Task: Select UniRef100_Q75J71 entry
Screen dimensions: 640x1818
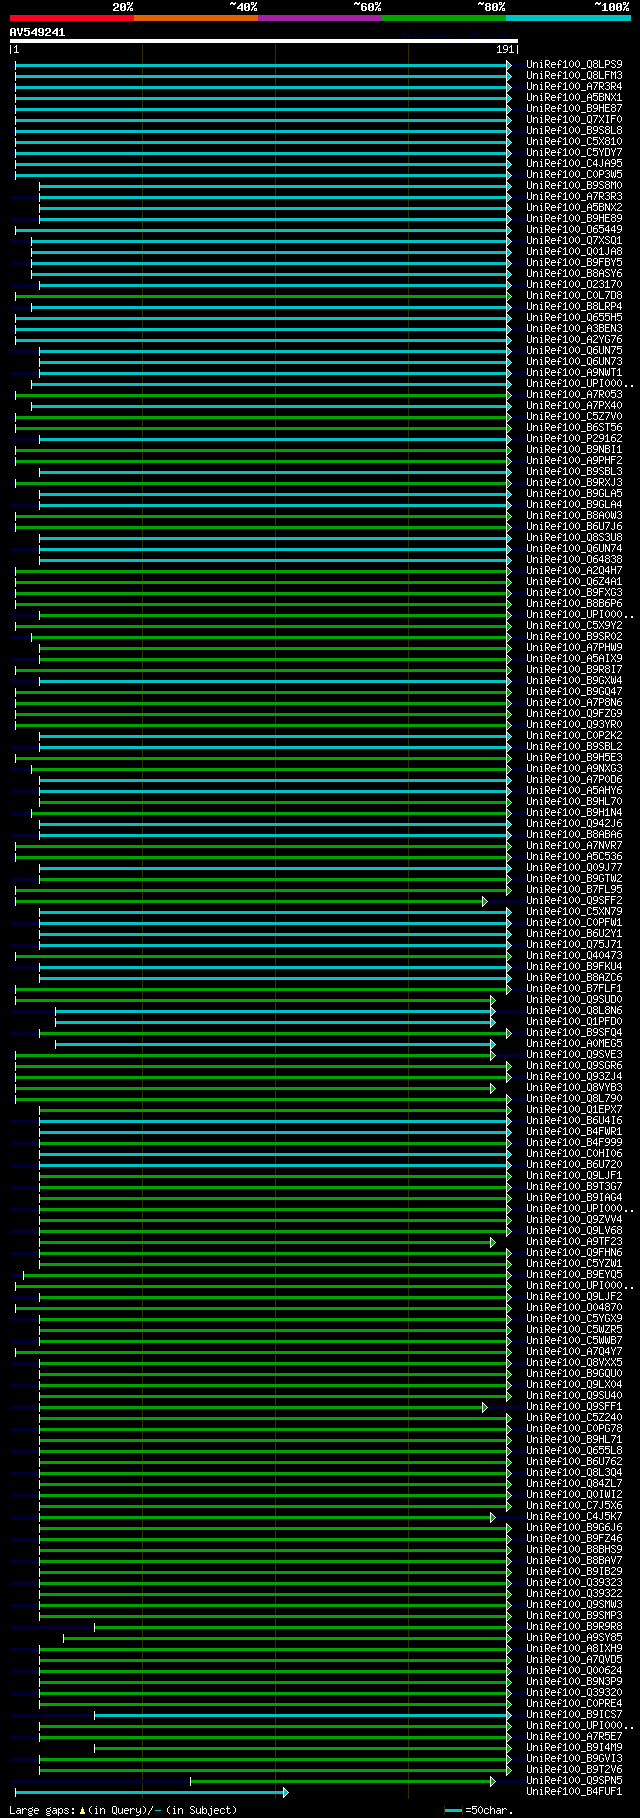Action: coord(574,945)
